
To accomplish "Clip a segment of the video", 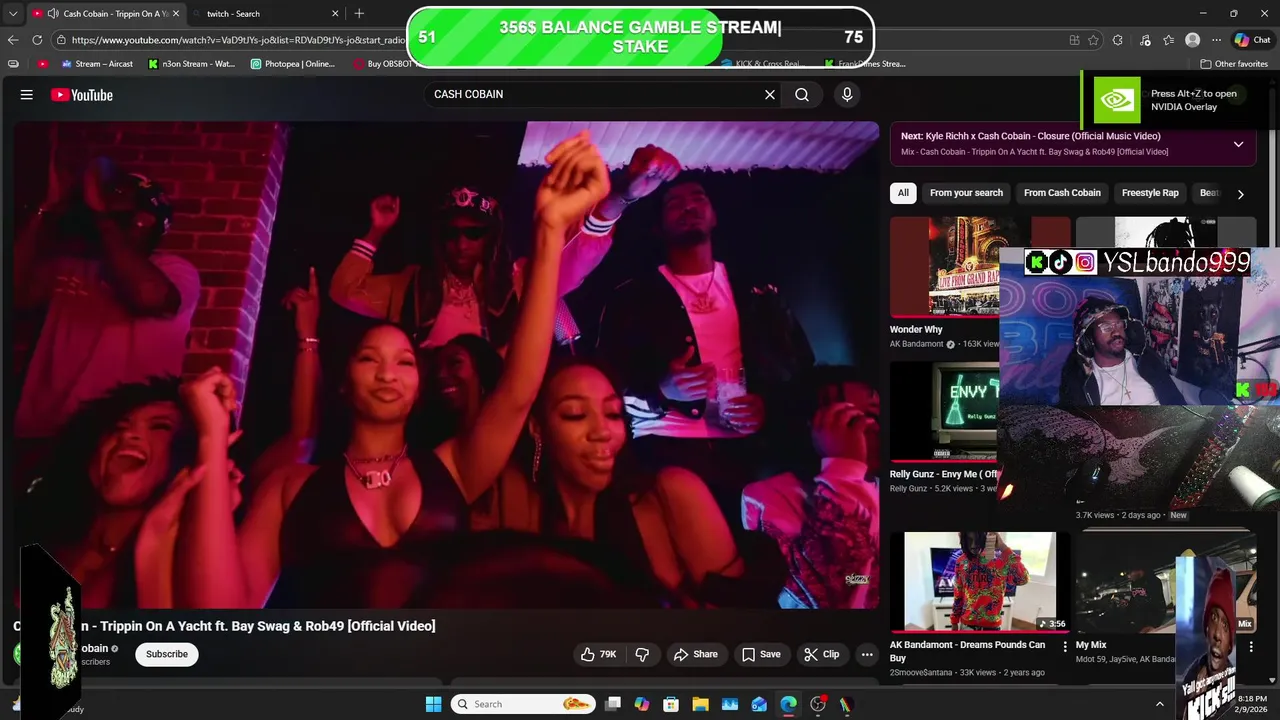I will click(822, 654).
